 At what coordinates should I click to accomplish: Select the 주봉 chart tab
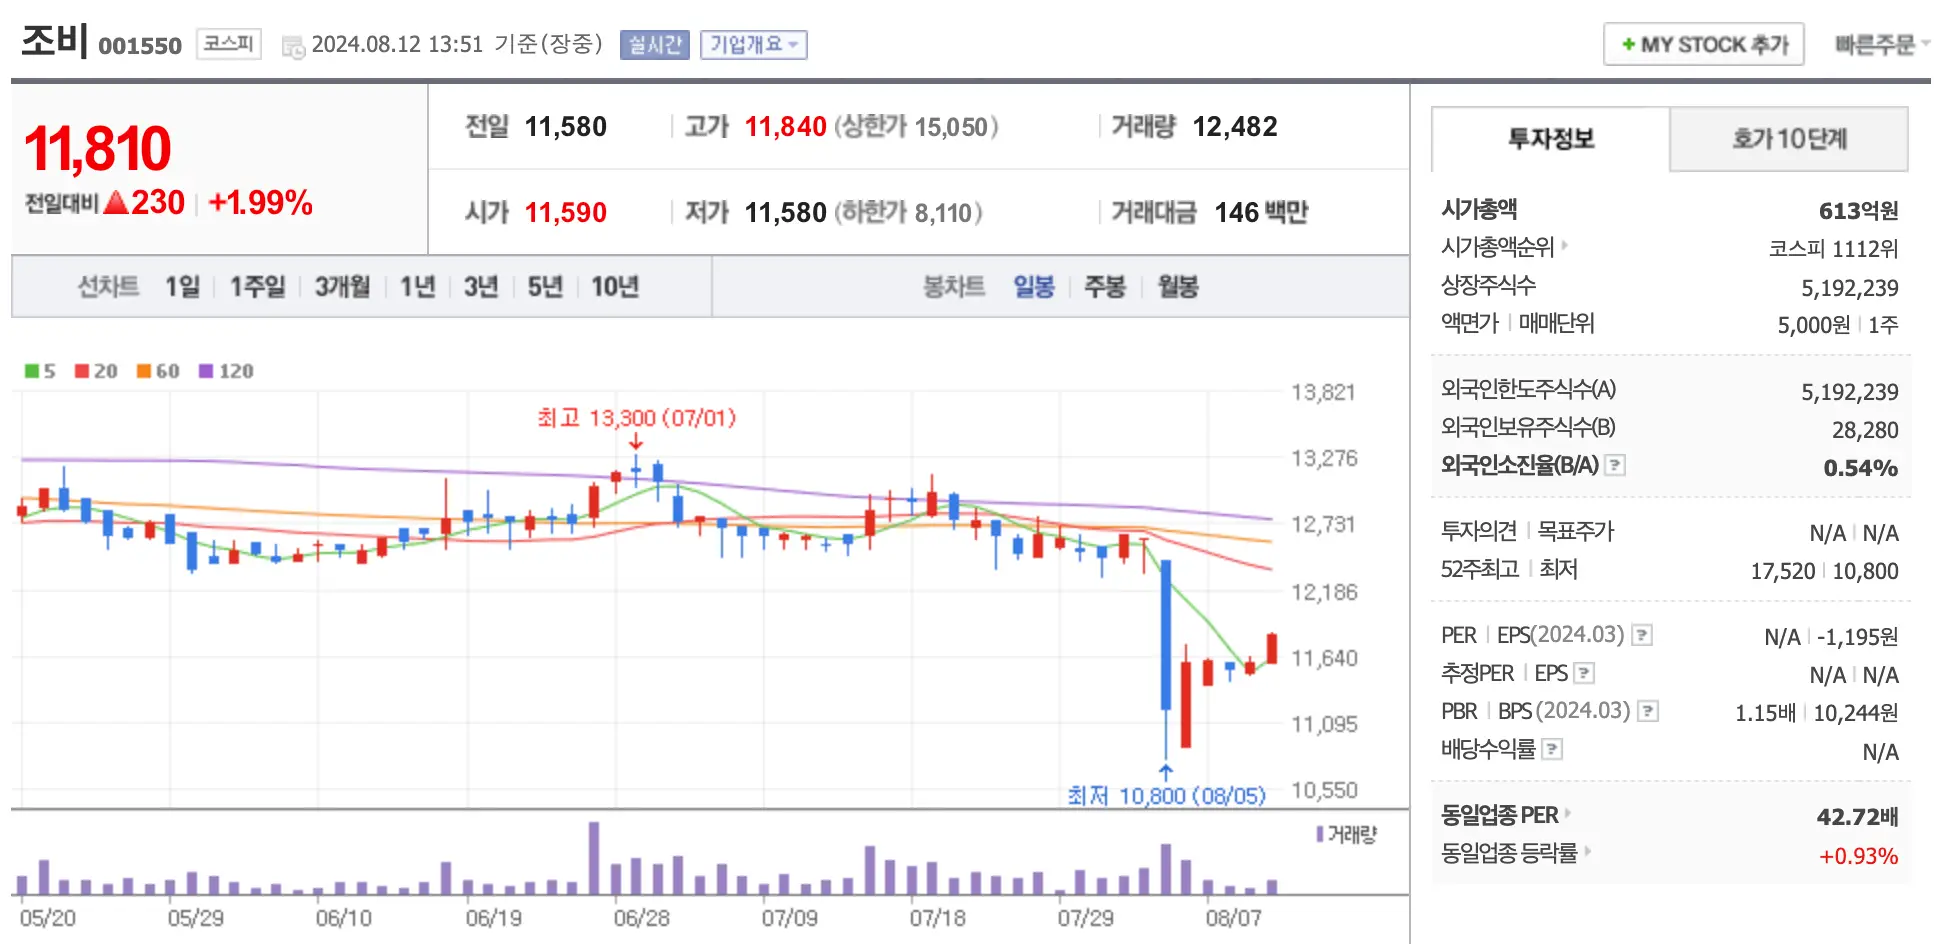point(1106,287)
